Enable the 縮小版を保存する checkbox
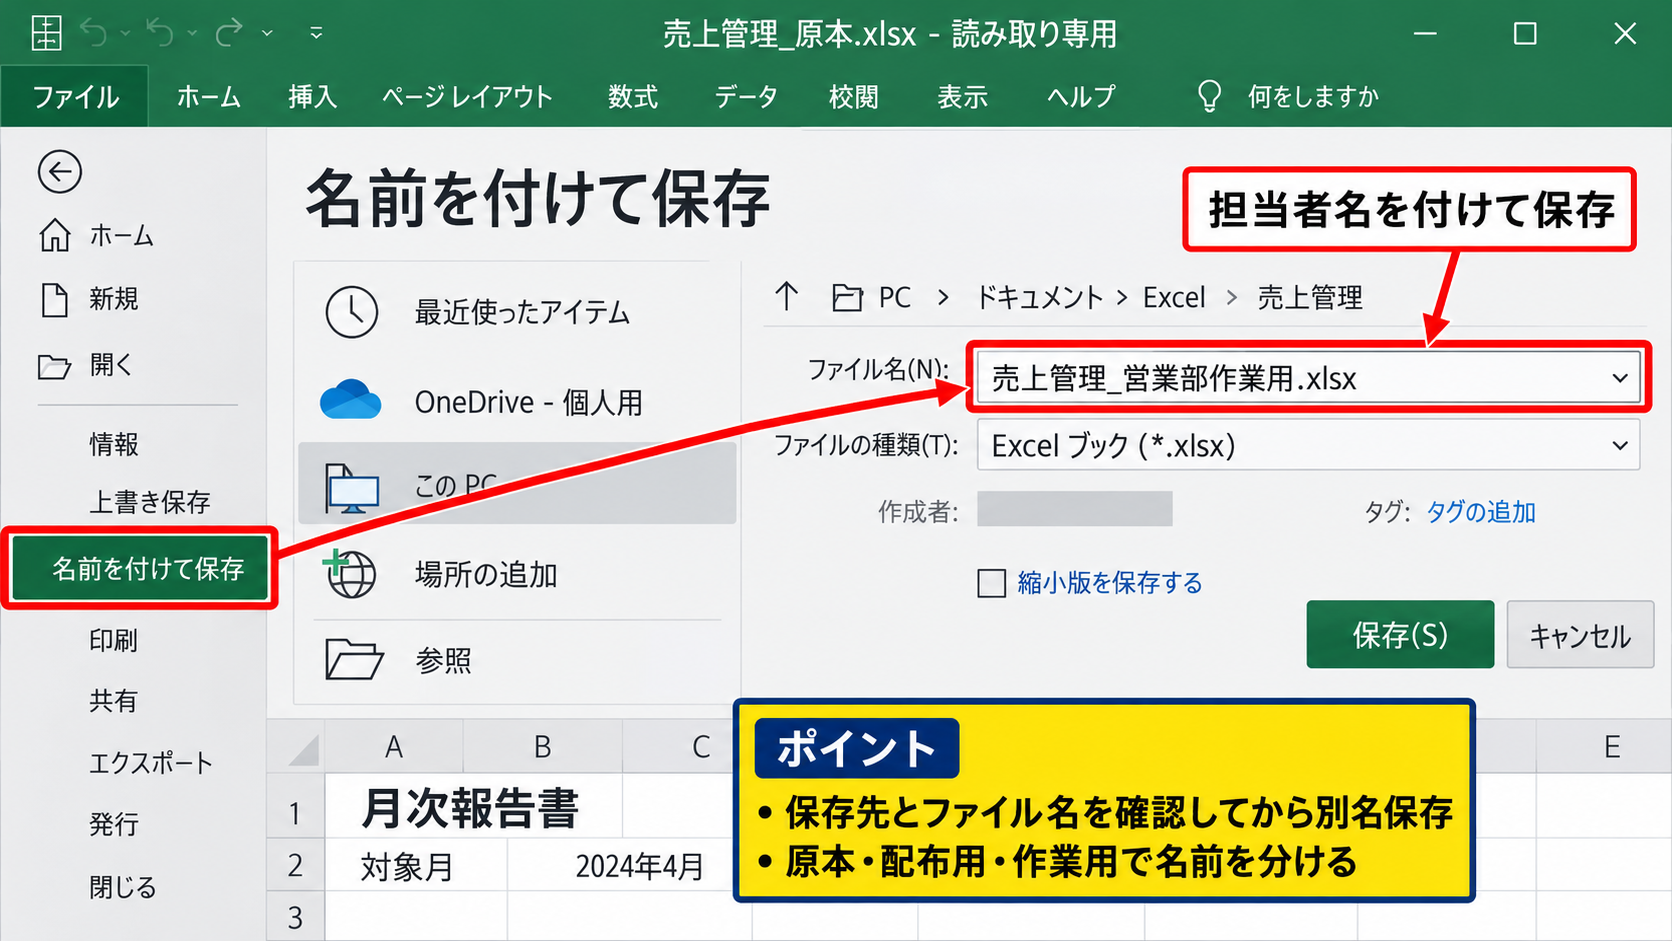The width and height of the screenshot is (1672, 941). tap(991, 583)
